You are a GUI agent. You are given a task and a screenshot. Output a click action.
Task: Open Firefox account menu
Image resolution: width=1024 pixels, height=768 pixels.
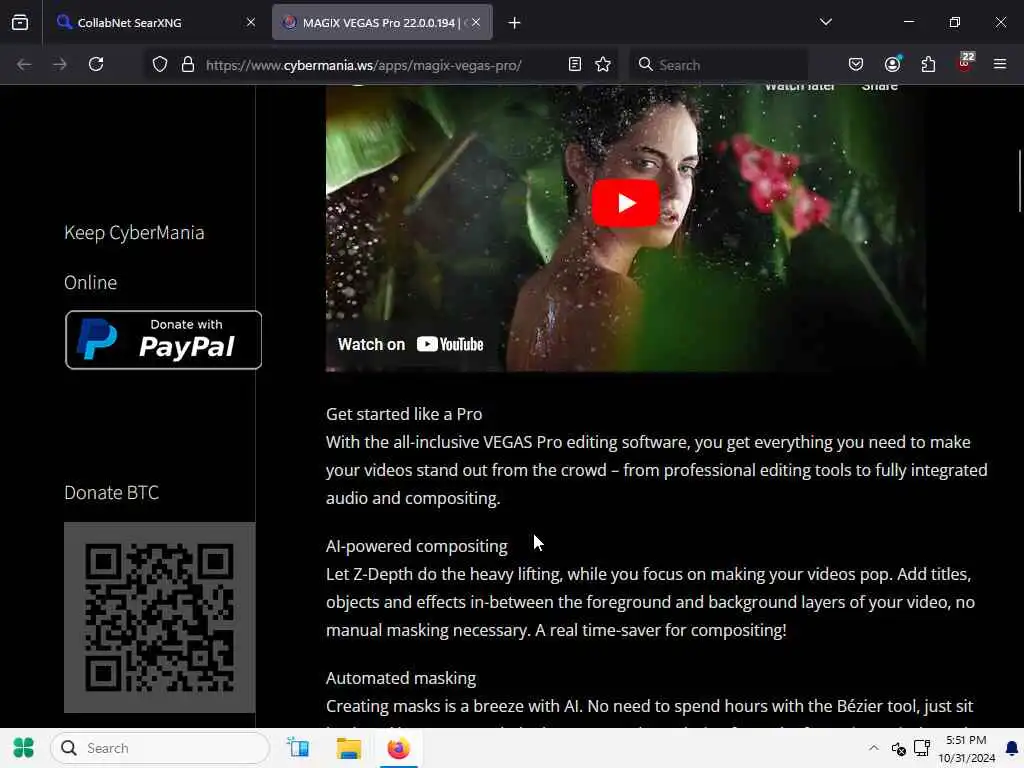coord(892,64)
